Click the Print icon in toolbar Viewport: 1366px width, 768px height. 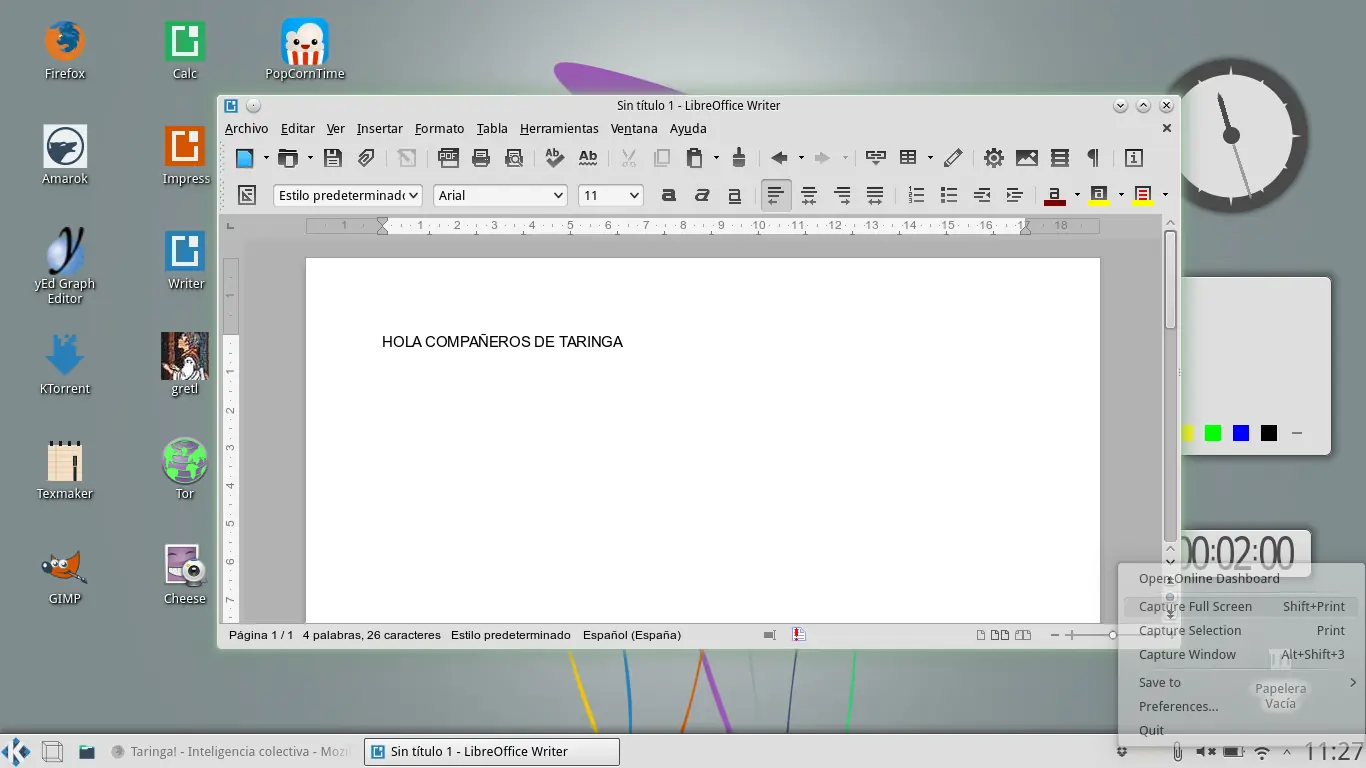tap(481, 158)
